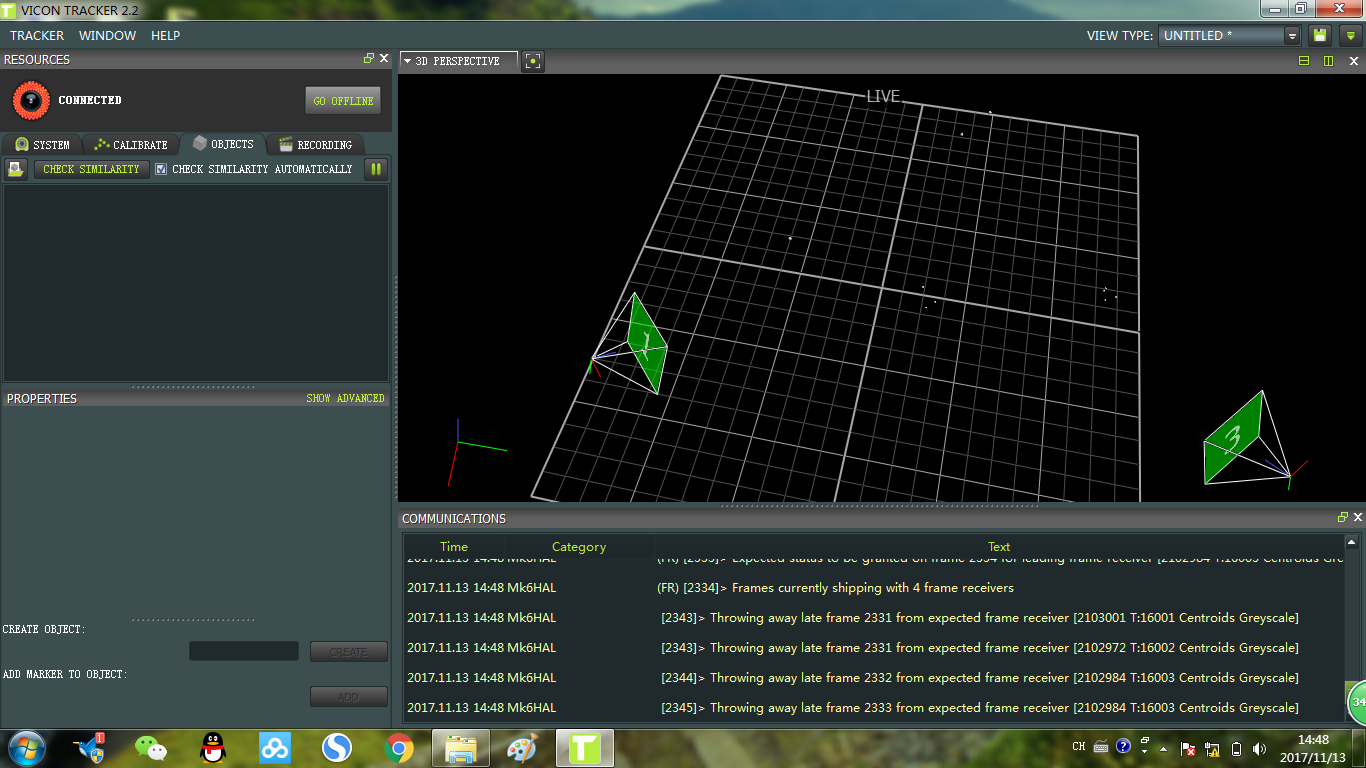The width and height of the screenshot is (1366, 768).
Task: Switch to the Calibrate tab
Action: pos(130,145)
